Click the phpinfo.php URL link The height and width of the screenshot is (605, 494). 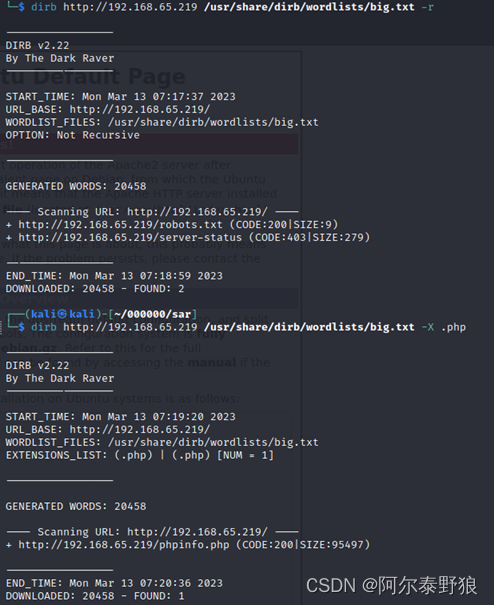(x=124, y=545)
